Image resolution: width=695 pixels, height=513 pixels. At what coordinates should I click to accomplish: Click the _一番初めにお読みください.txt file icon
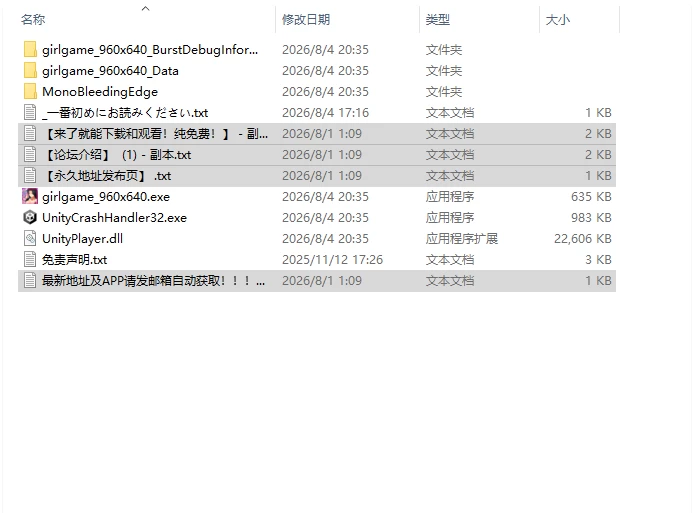tap(30, 113)
